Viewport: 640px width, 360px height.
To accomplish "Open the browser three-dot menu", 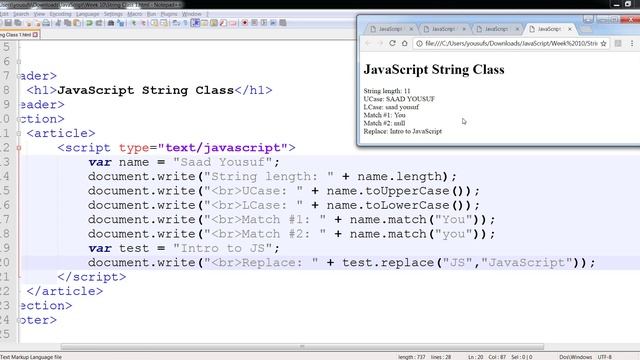I will point(632,44).
